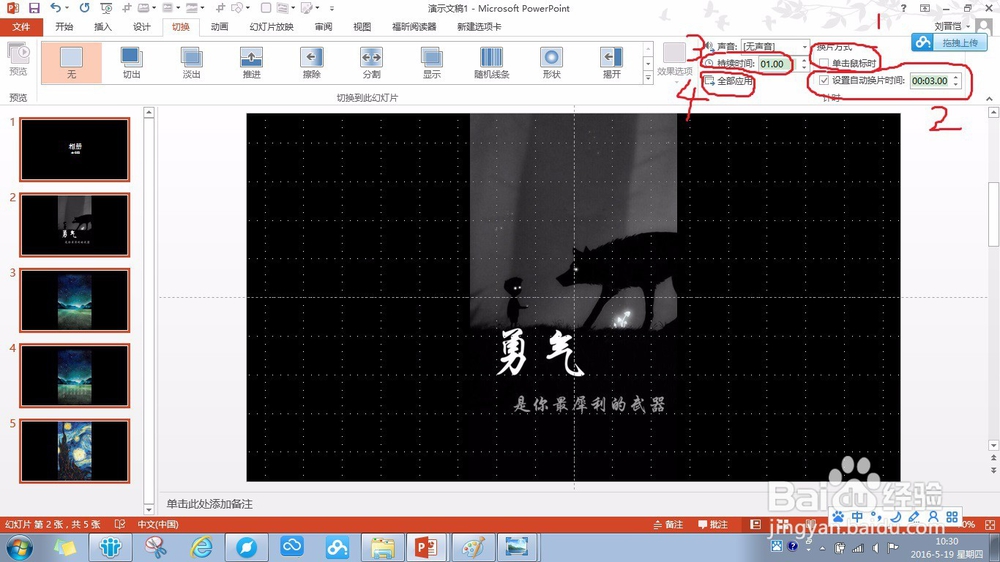This screenshot has height=562, width=1000.
Task: Switch to normal view icon in status bar
Action: click(x=756, y=524)
